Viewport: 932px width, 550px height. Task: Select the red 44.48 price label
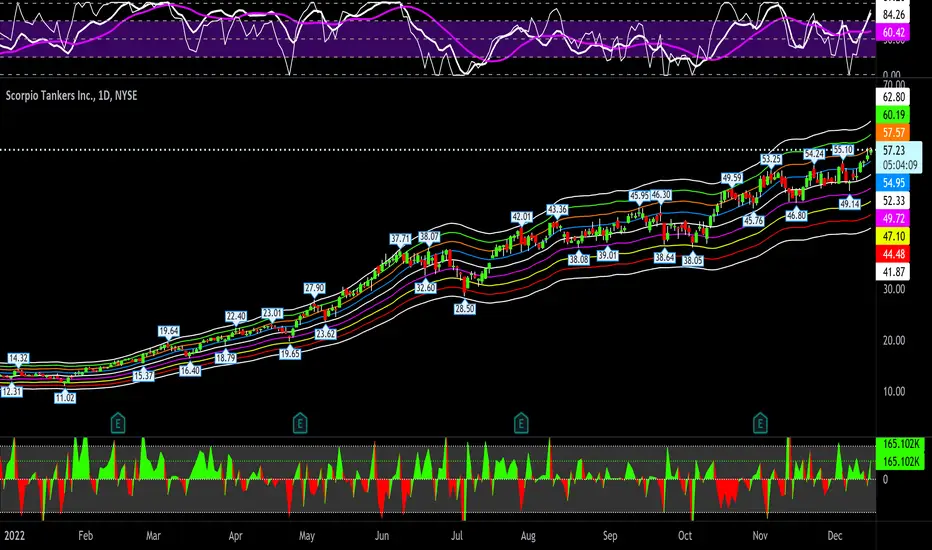click(893, 254)
